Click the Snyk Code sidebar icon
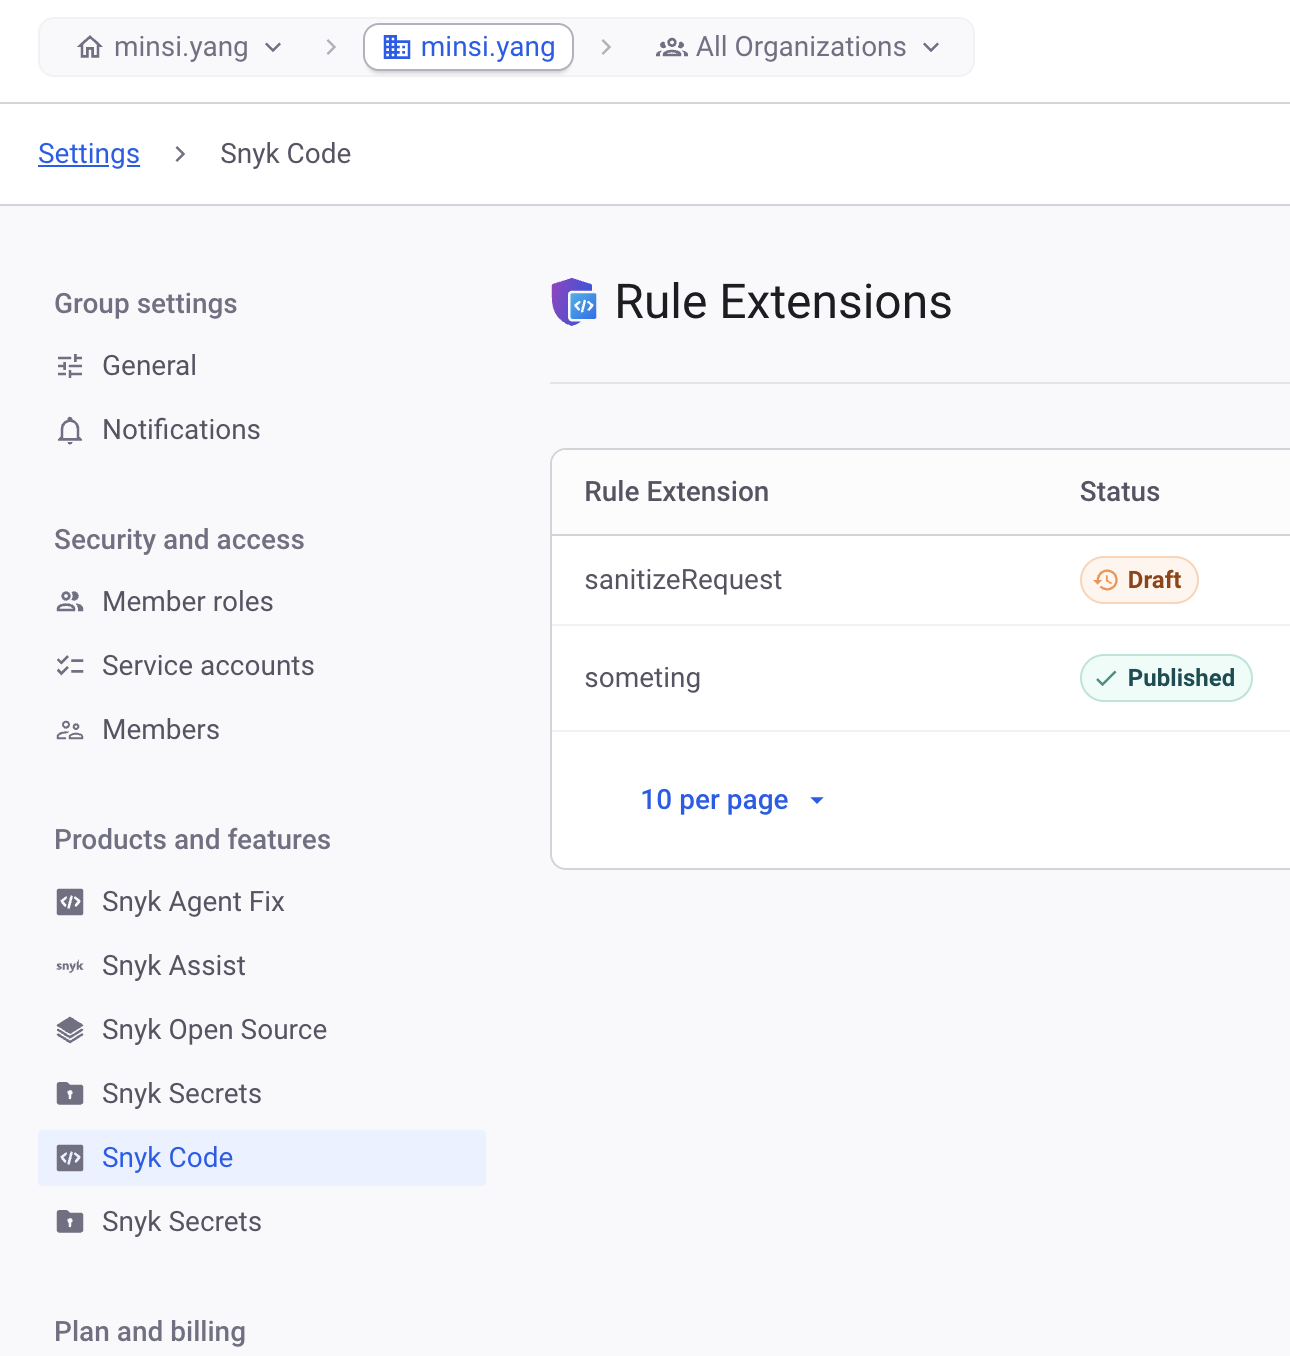 coord(70,1158)
